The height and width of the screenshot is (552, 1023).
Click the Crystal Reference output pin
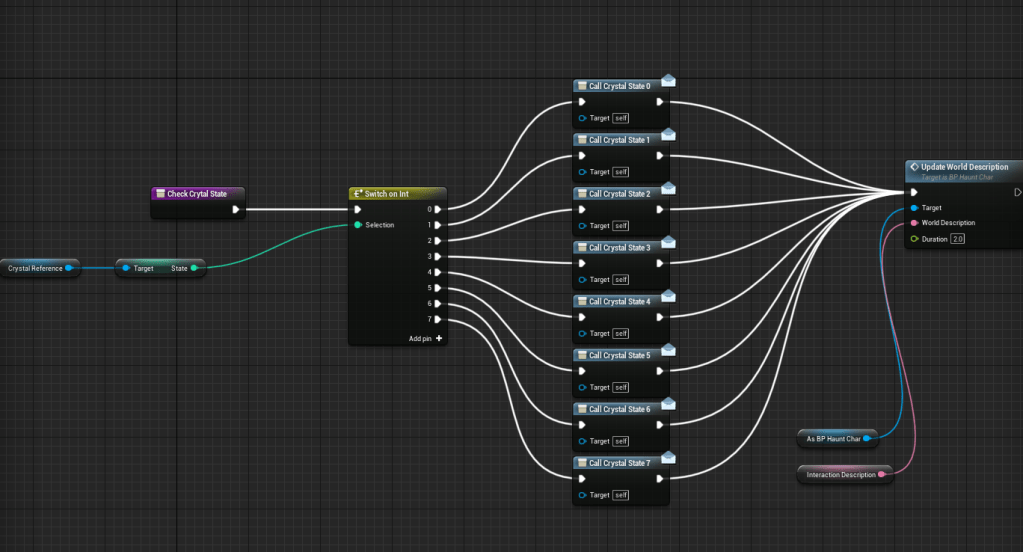pyautogui.click(x=68, y=268)
